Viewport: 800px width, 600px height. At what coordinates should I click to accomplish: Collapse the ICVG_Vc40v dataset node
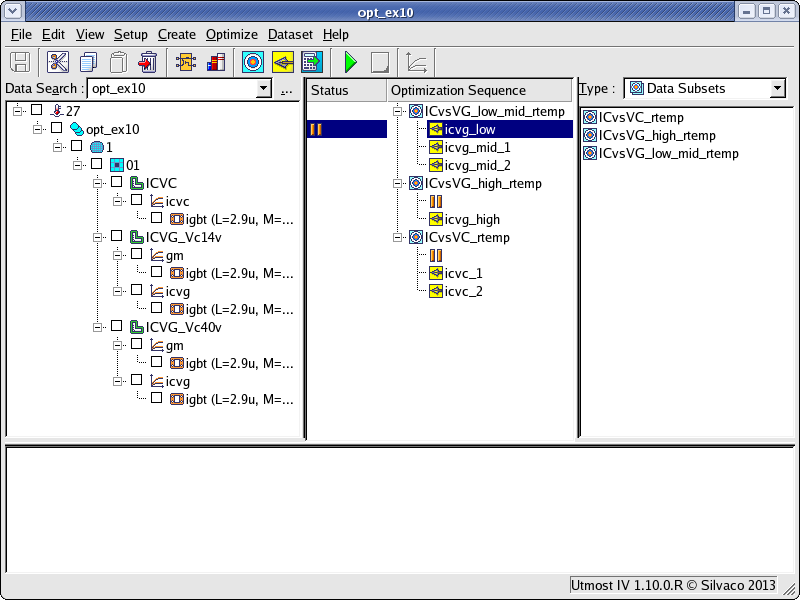(97, 328)
